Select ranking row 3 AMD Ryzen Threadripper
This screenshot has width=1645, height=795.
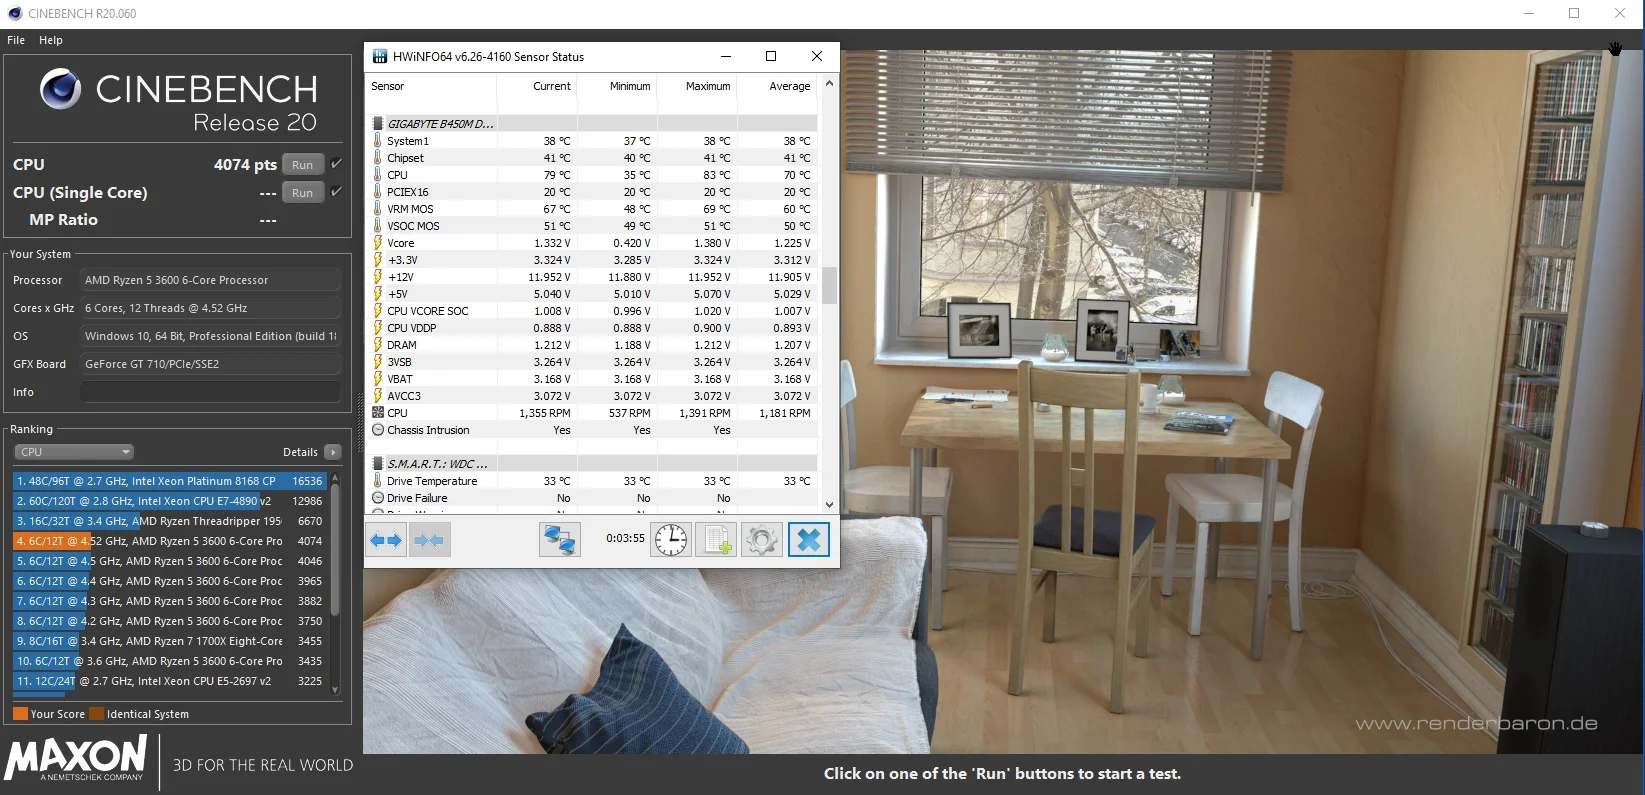[x=170, y=521]
